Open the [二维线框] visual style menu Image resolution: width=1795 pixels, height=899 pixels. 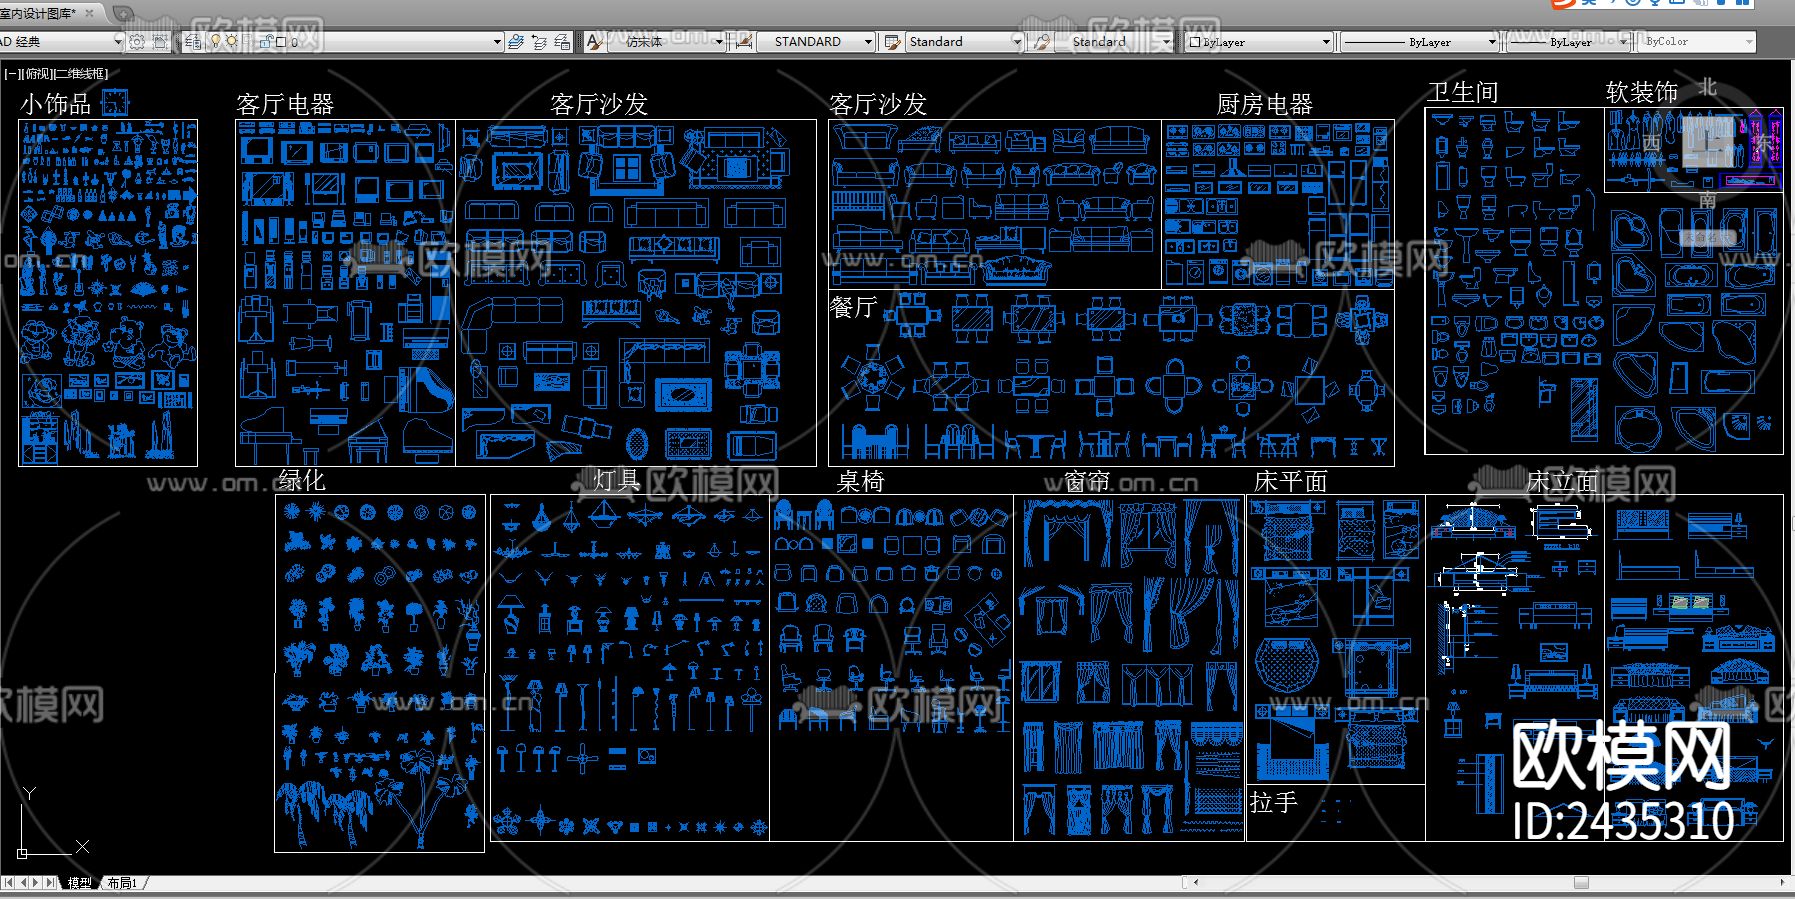coord(81,74)
